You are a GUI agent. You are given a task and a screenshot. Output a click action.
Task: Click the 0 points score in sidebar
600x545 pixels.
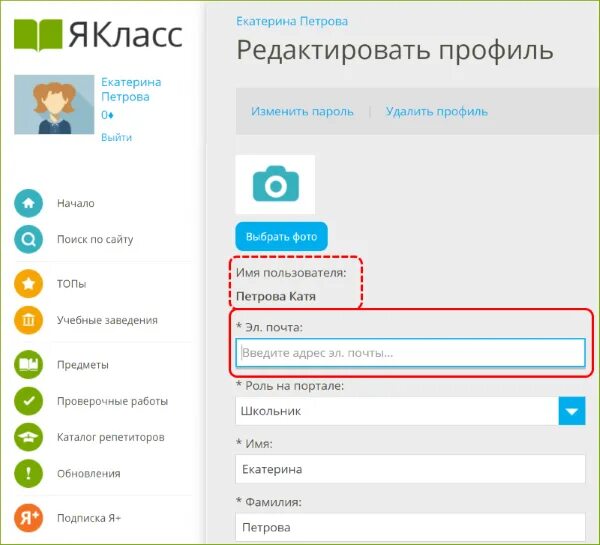[x=107, y=115]
